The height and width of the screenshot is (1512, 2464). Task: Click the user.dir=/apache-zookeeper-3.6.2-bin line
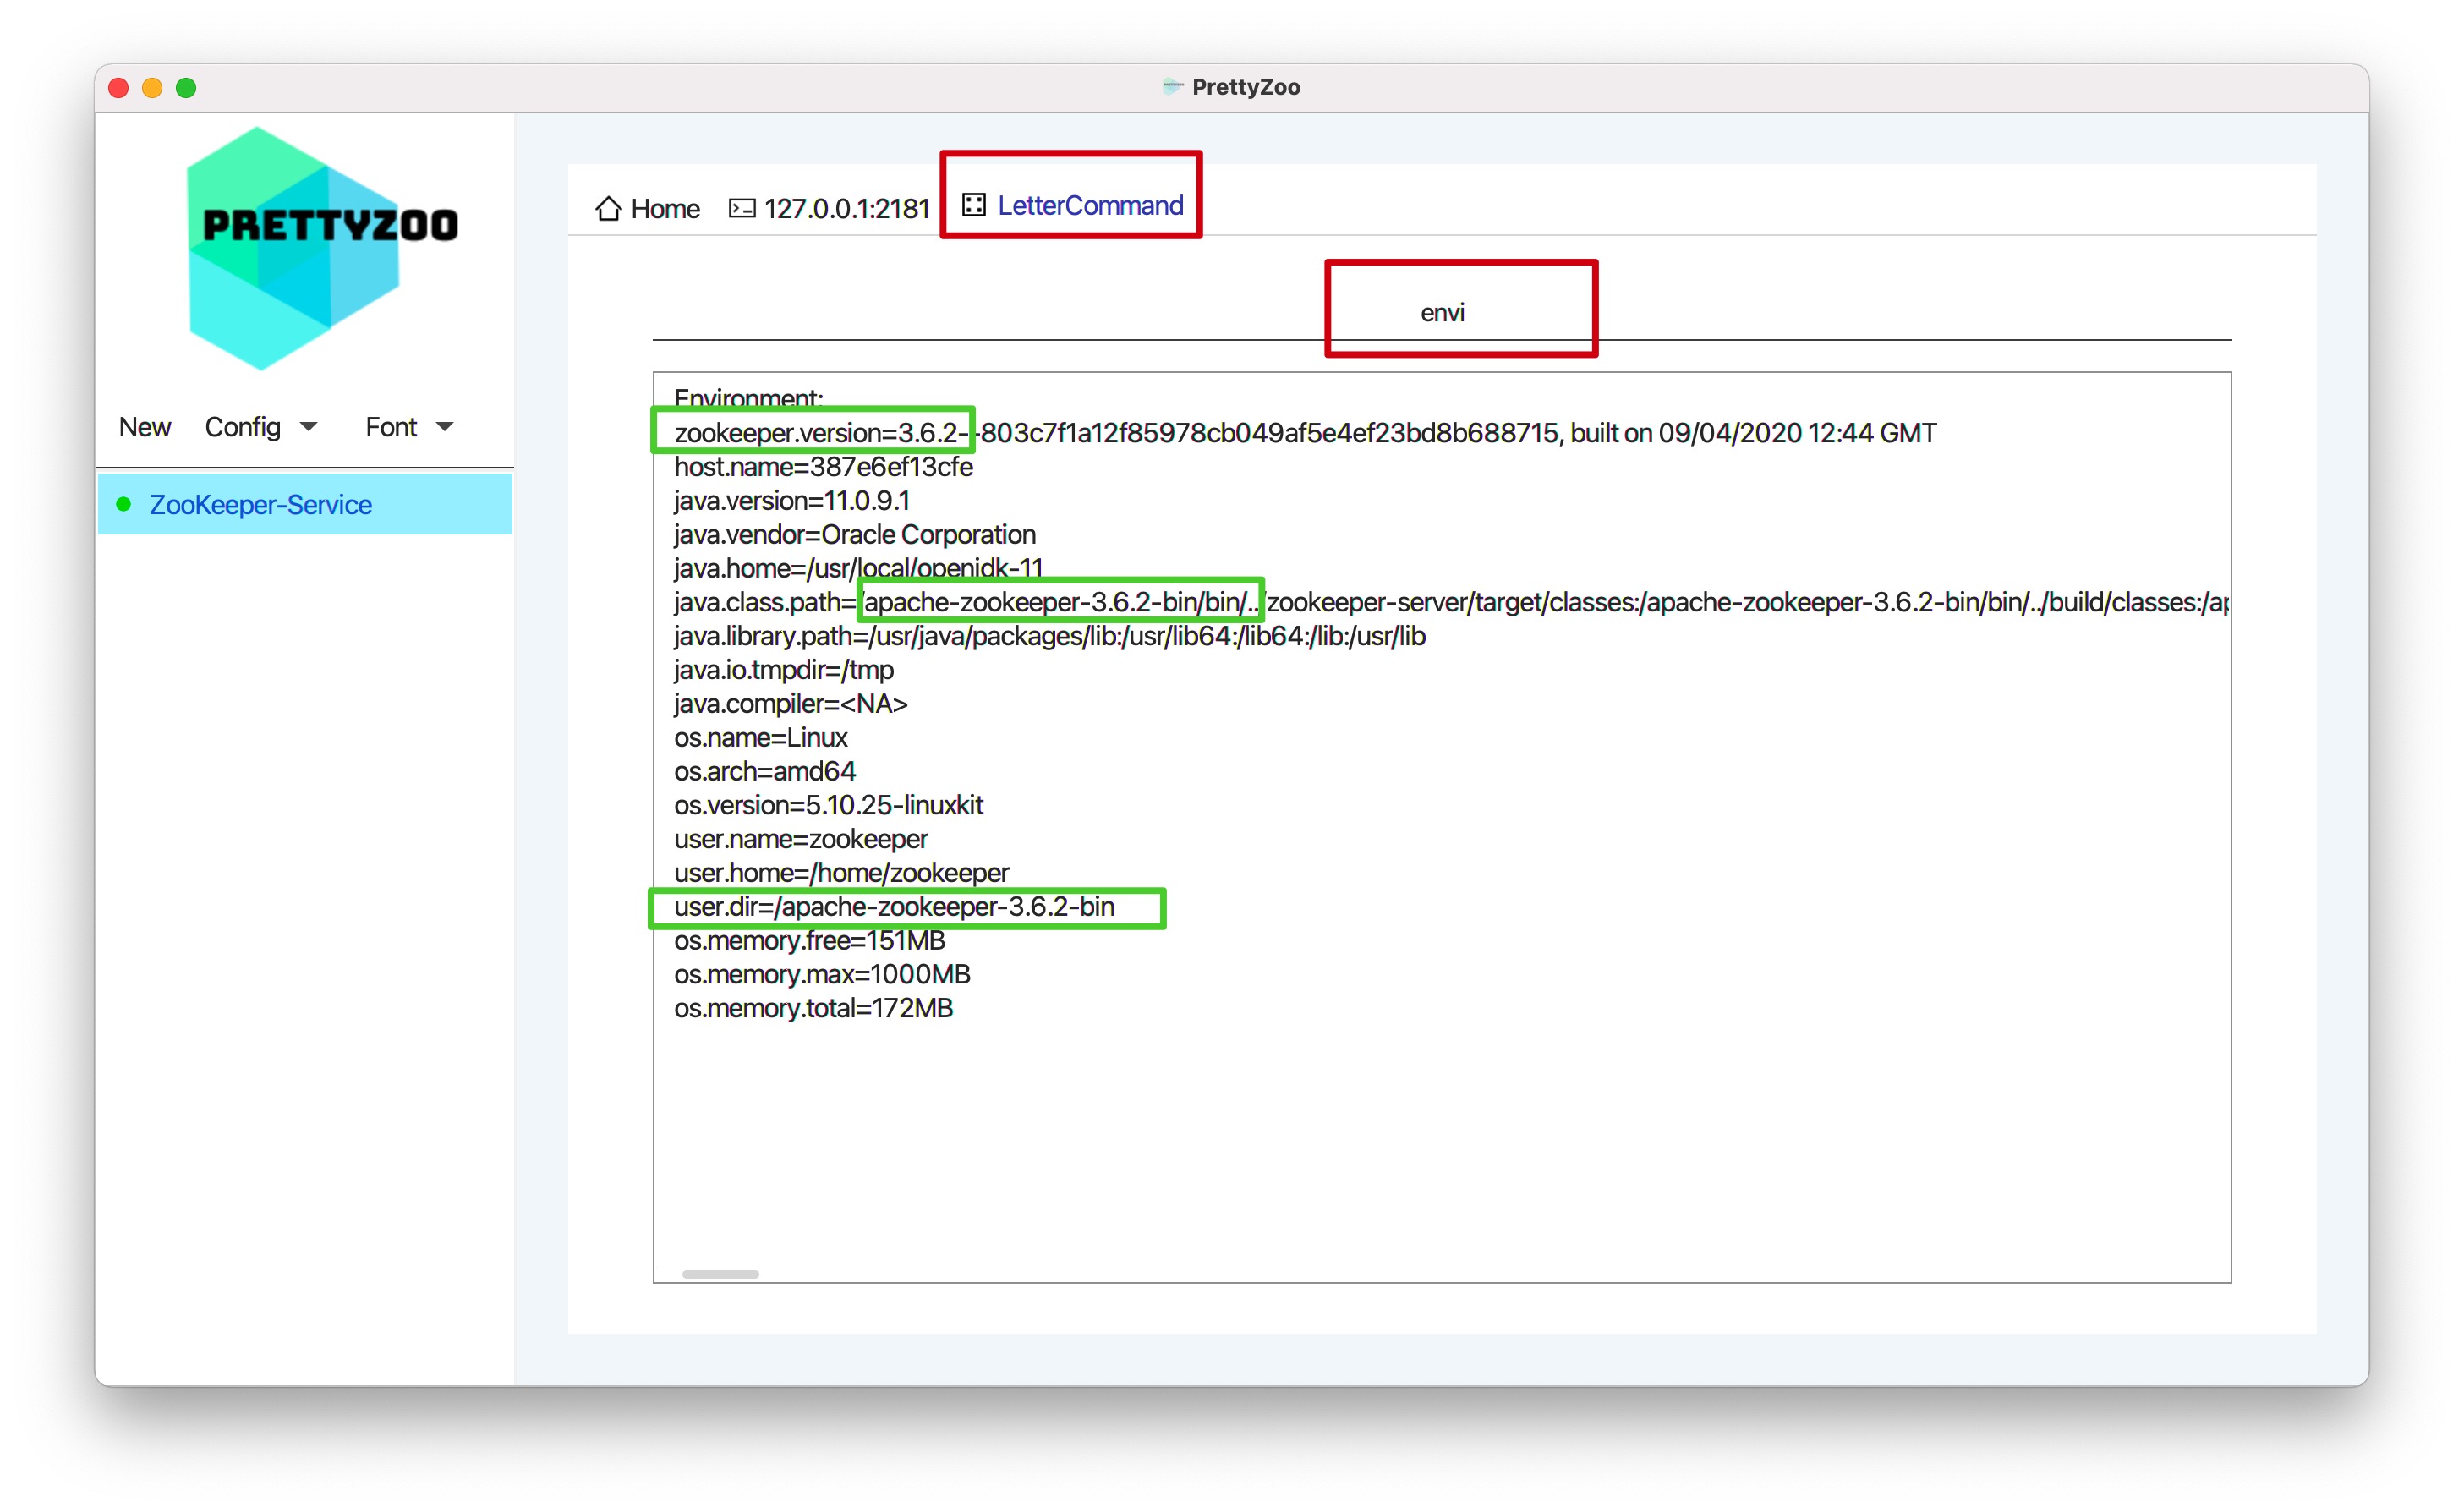click(895, 907)
